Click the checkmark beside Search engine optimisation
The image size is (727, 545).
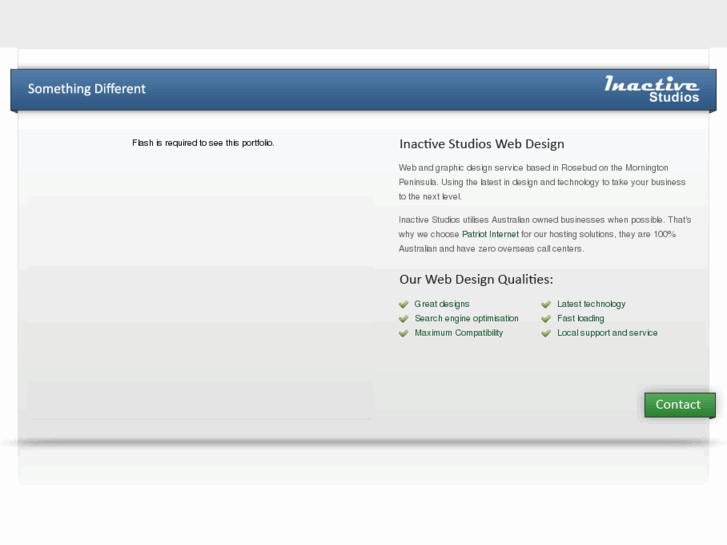[403, 319]
